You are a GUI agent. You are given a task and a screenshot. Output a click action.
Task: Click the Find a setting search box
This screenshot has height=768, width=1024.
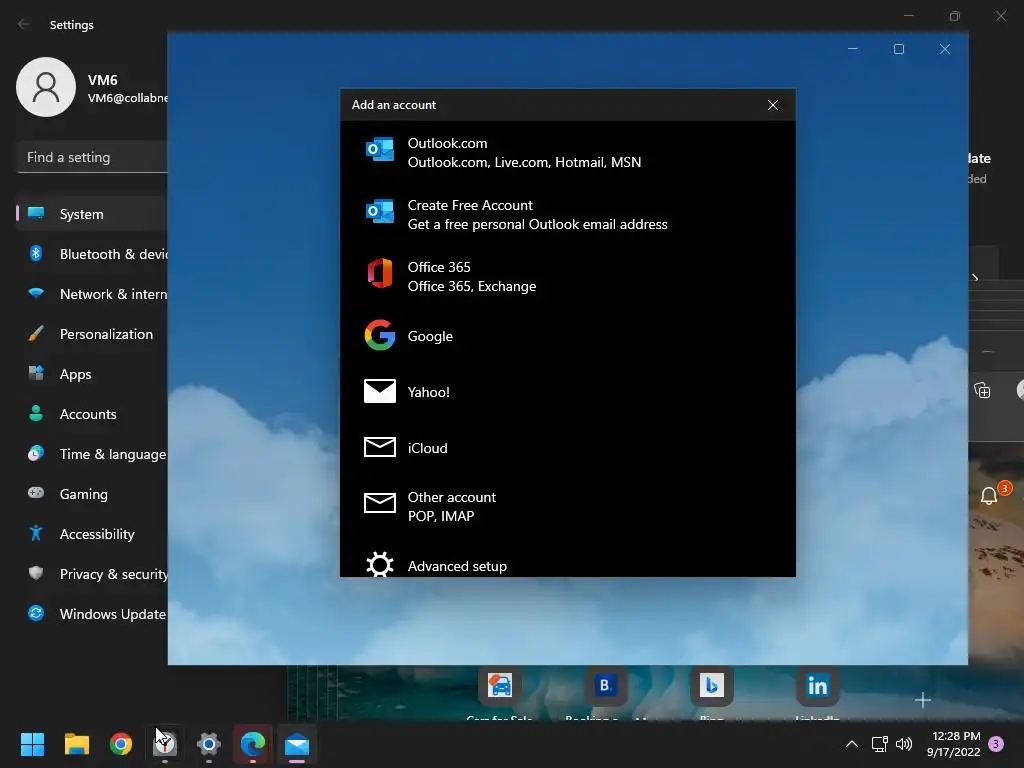[x=92, y=157]
